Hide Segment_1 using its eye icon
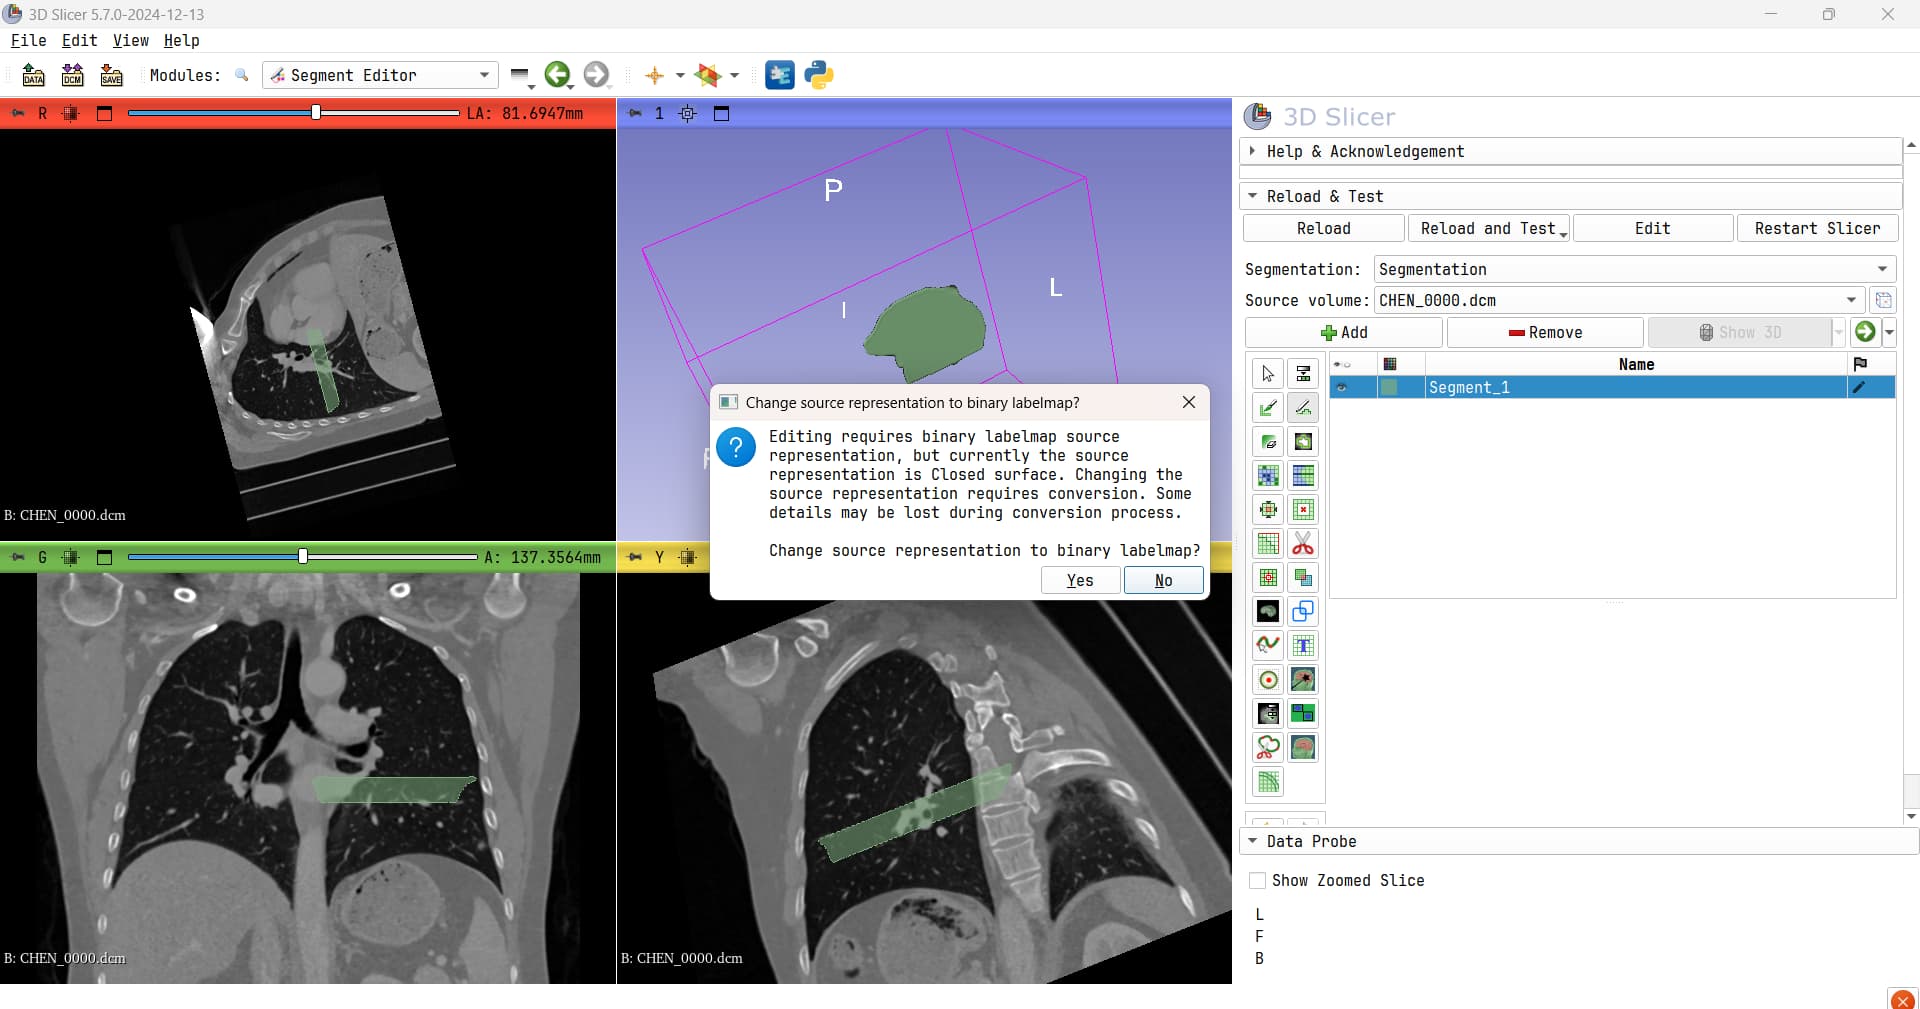 click(x=1342, y=388)
